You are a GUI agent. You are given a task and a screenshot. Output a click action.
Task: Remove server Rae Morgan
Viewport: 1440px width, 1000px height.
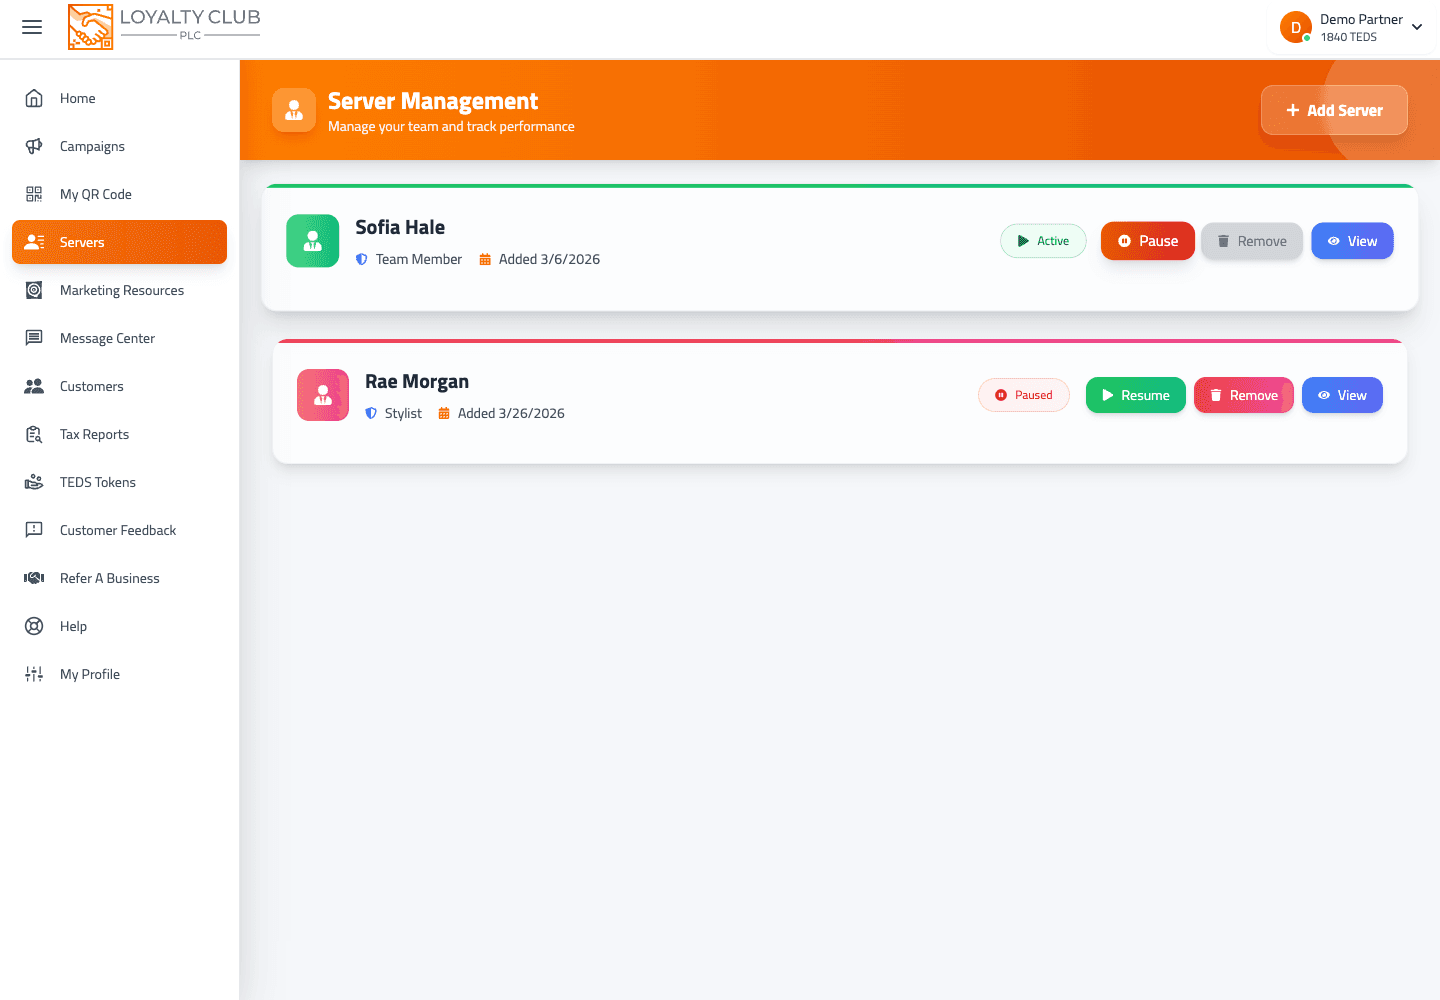pyautogui.click(x=1244, y=395)
